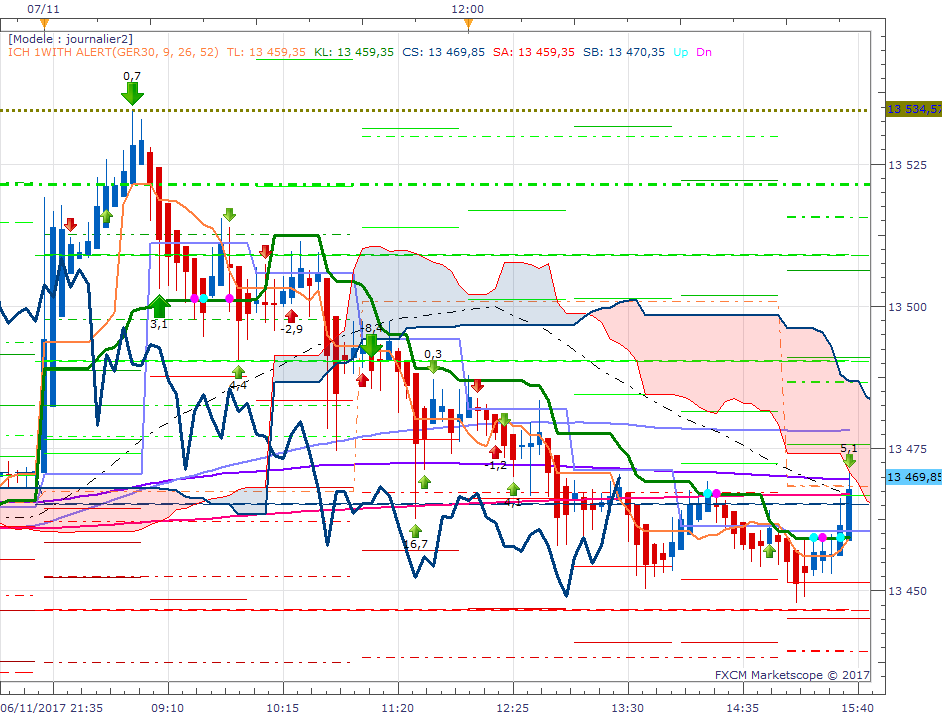Click the red up arrow labeled -2,9
This screenshot has width=943, height=720.
(292, 316)
